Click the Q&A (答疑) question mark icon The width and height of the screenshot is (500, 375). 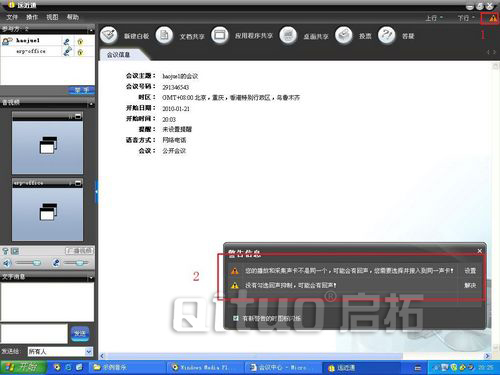387,35
